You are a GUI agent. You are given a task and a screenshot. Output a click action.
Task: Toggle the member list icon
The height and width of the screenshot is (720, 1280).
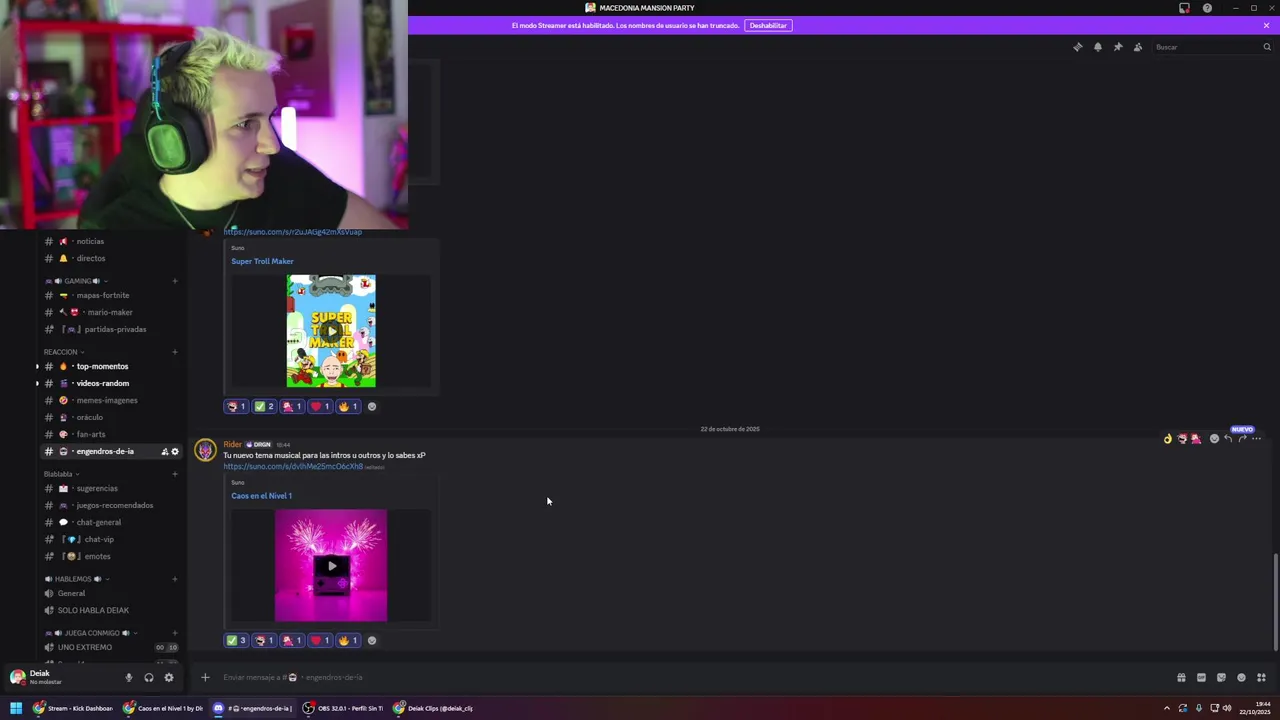click(1137, 47)
